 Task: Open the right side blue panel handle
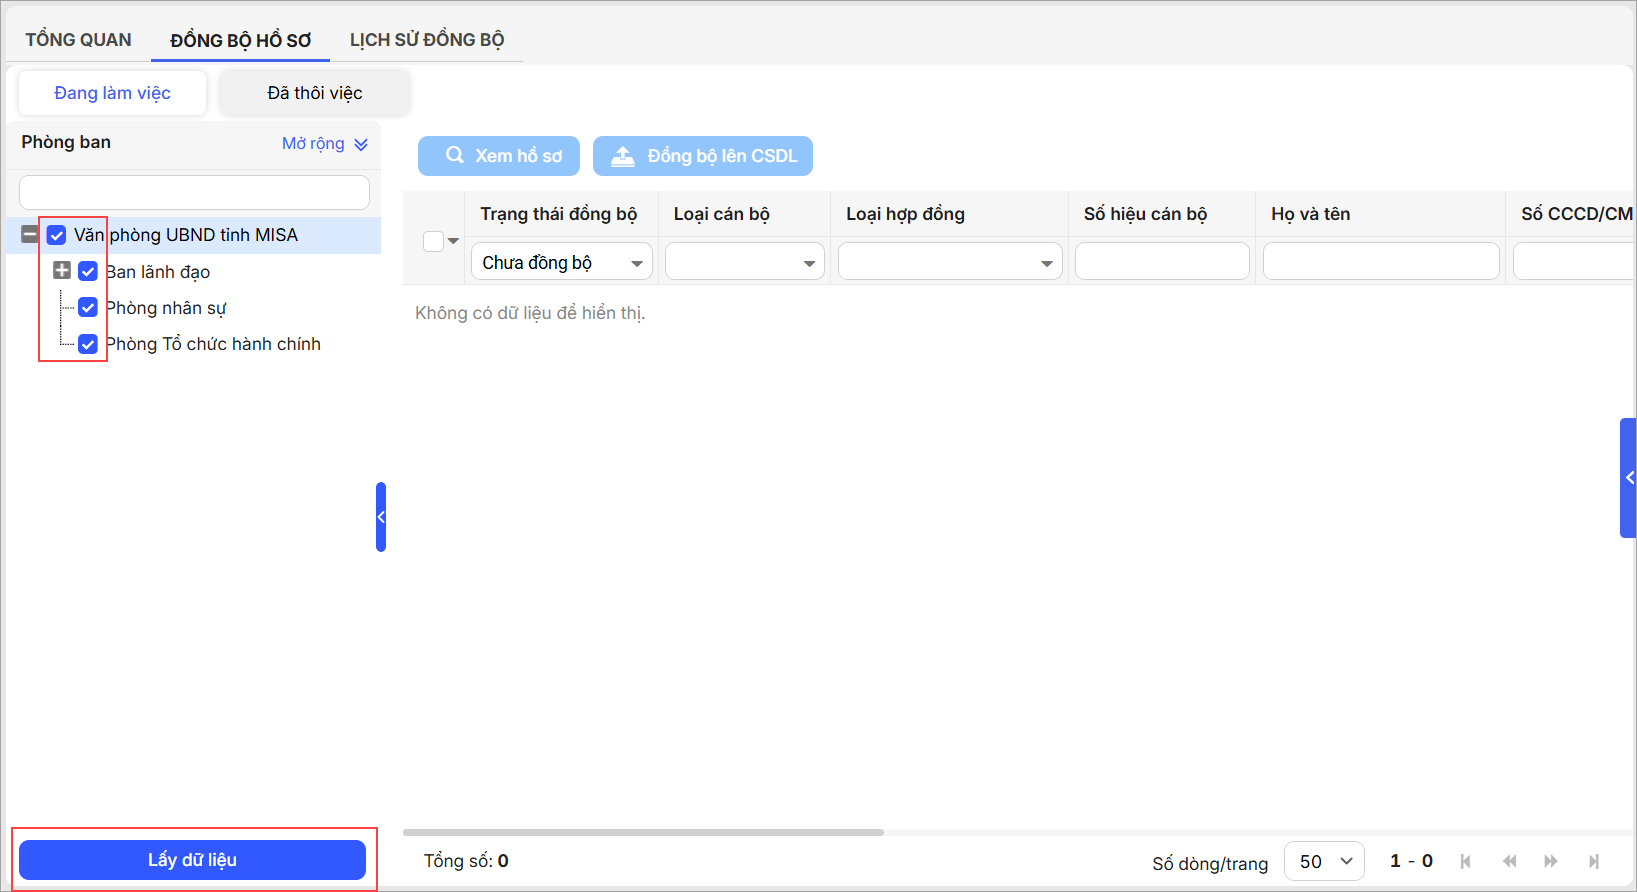tap(1628, 478)
